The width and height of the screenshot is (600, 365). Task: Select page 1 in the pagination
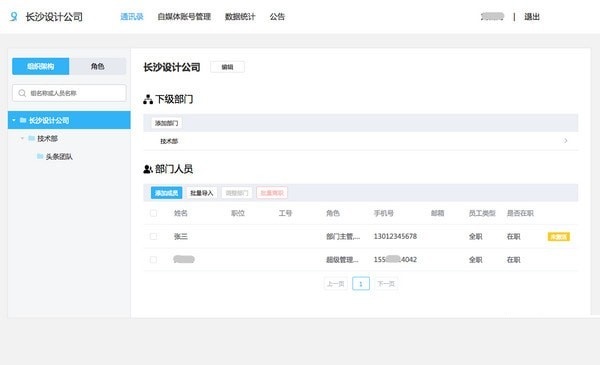click(x=361, y=284)
